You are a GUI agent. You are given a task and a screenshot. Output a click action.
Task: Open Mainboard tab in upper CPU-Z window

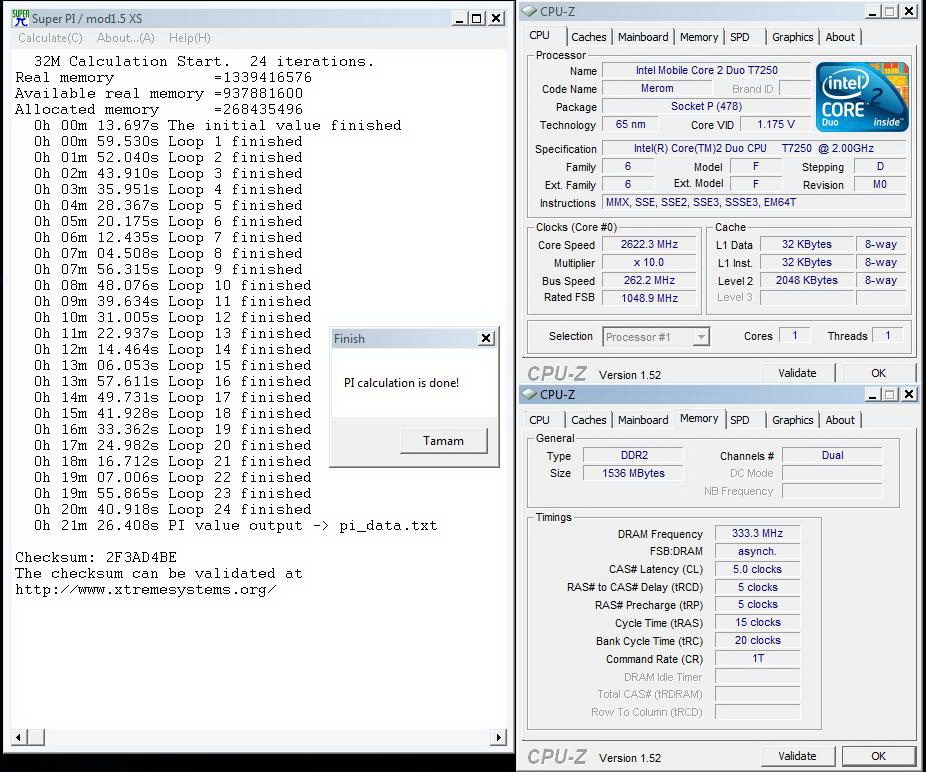643,37
